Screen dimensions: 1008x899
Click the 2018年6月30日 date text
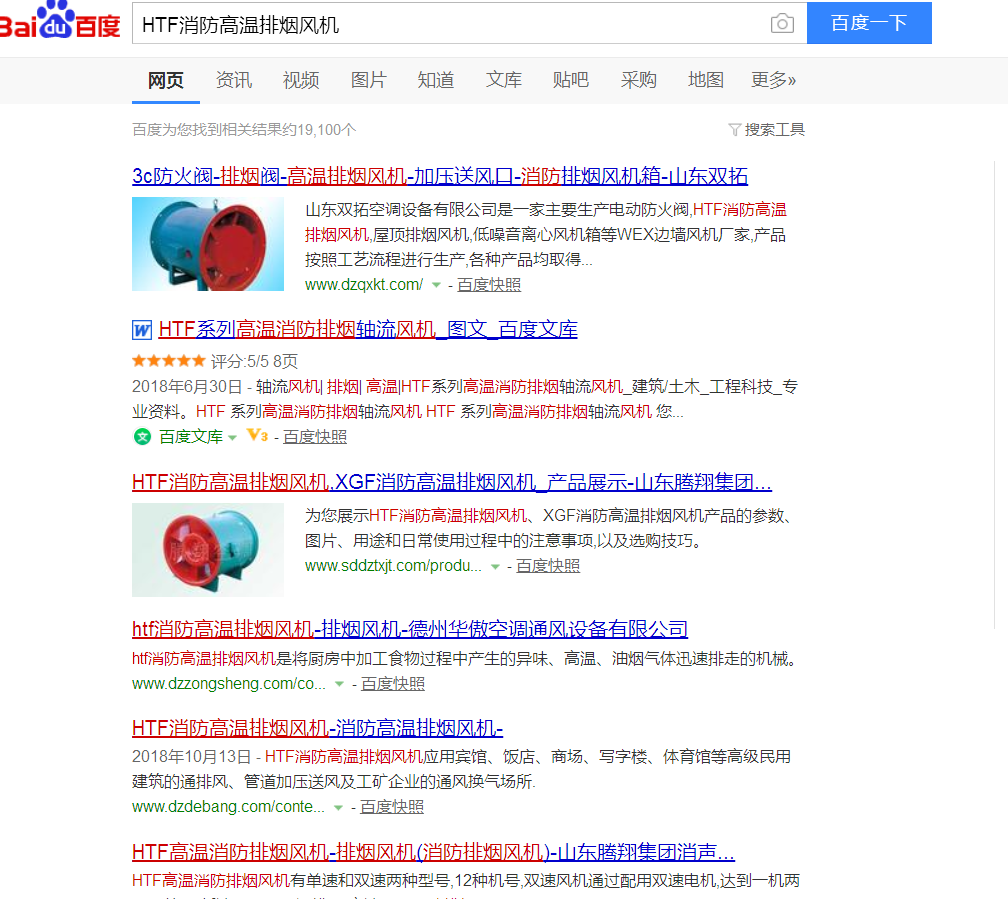[x=186, y=387]
